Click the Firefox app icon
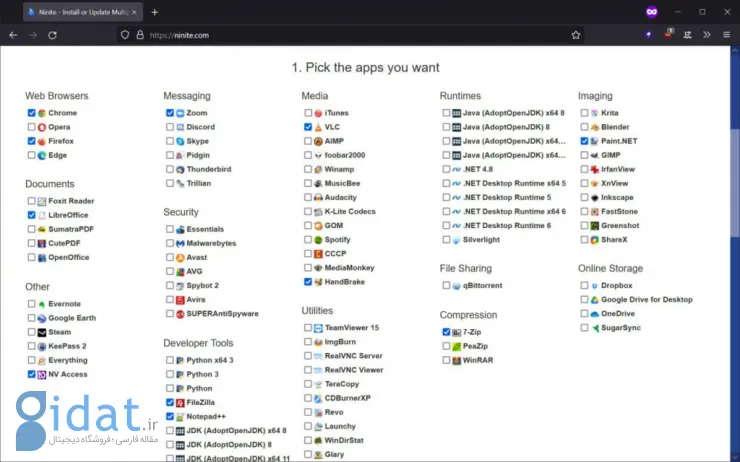The width and height of the screenshot is (740, 462). click(42, 142)
